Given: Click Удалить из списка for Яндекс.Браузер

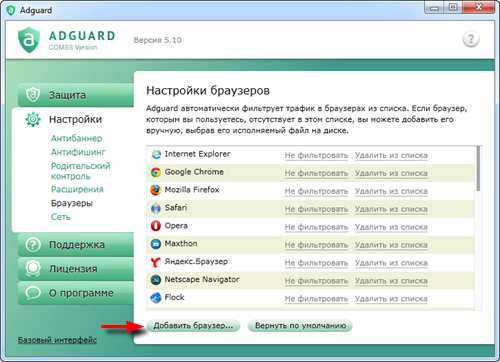Looking at the screenshot, I should [391, 263].
